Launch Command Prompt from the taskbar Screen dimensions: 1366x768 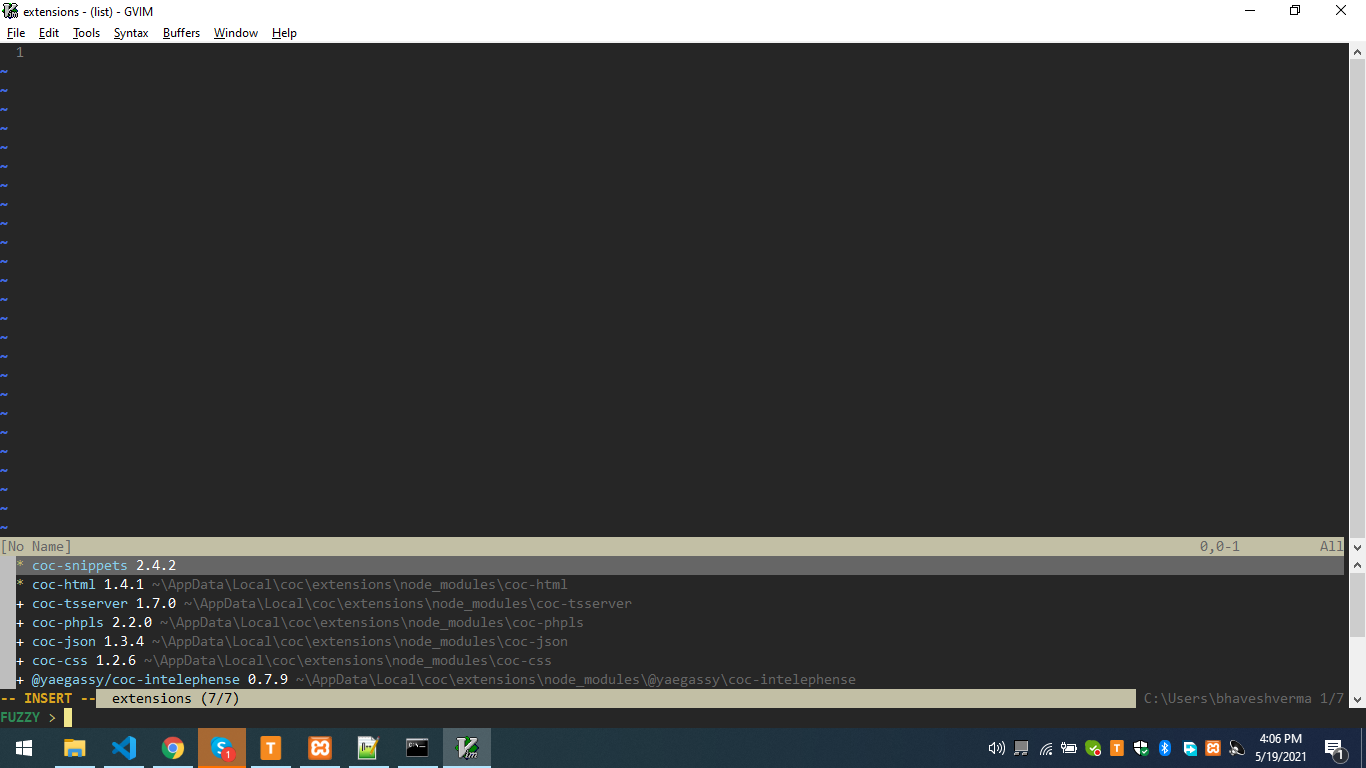[x=417, y=747]
